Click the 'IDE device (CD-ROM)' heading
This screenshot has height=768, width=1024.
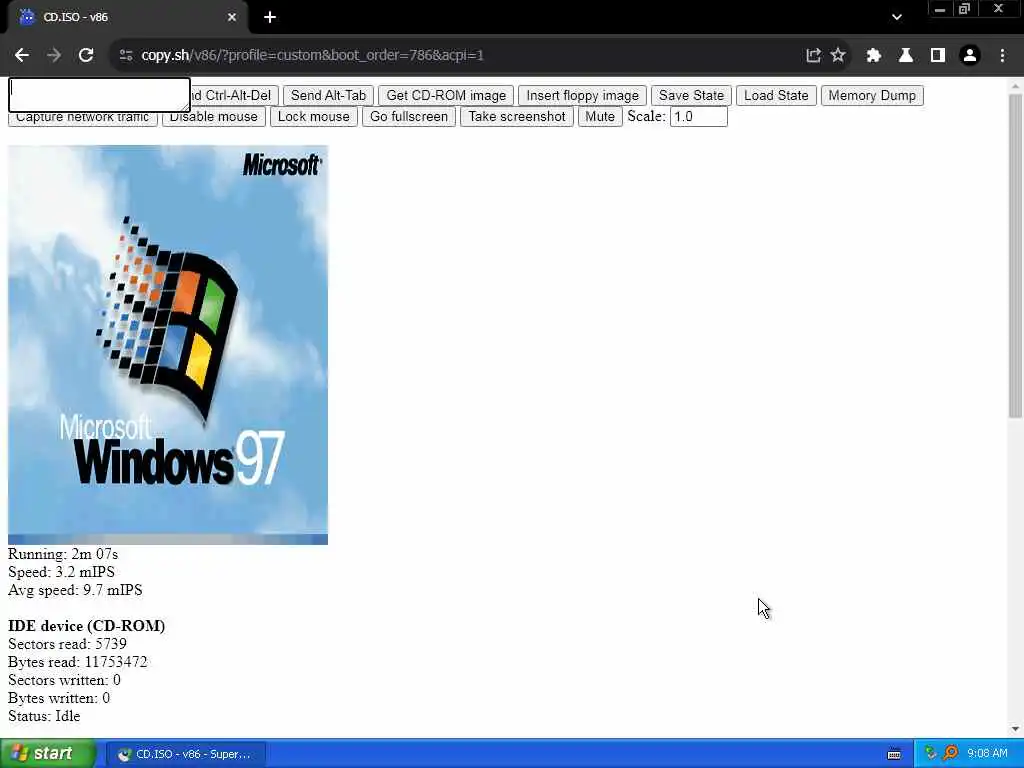(86, 626)
